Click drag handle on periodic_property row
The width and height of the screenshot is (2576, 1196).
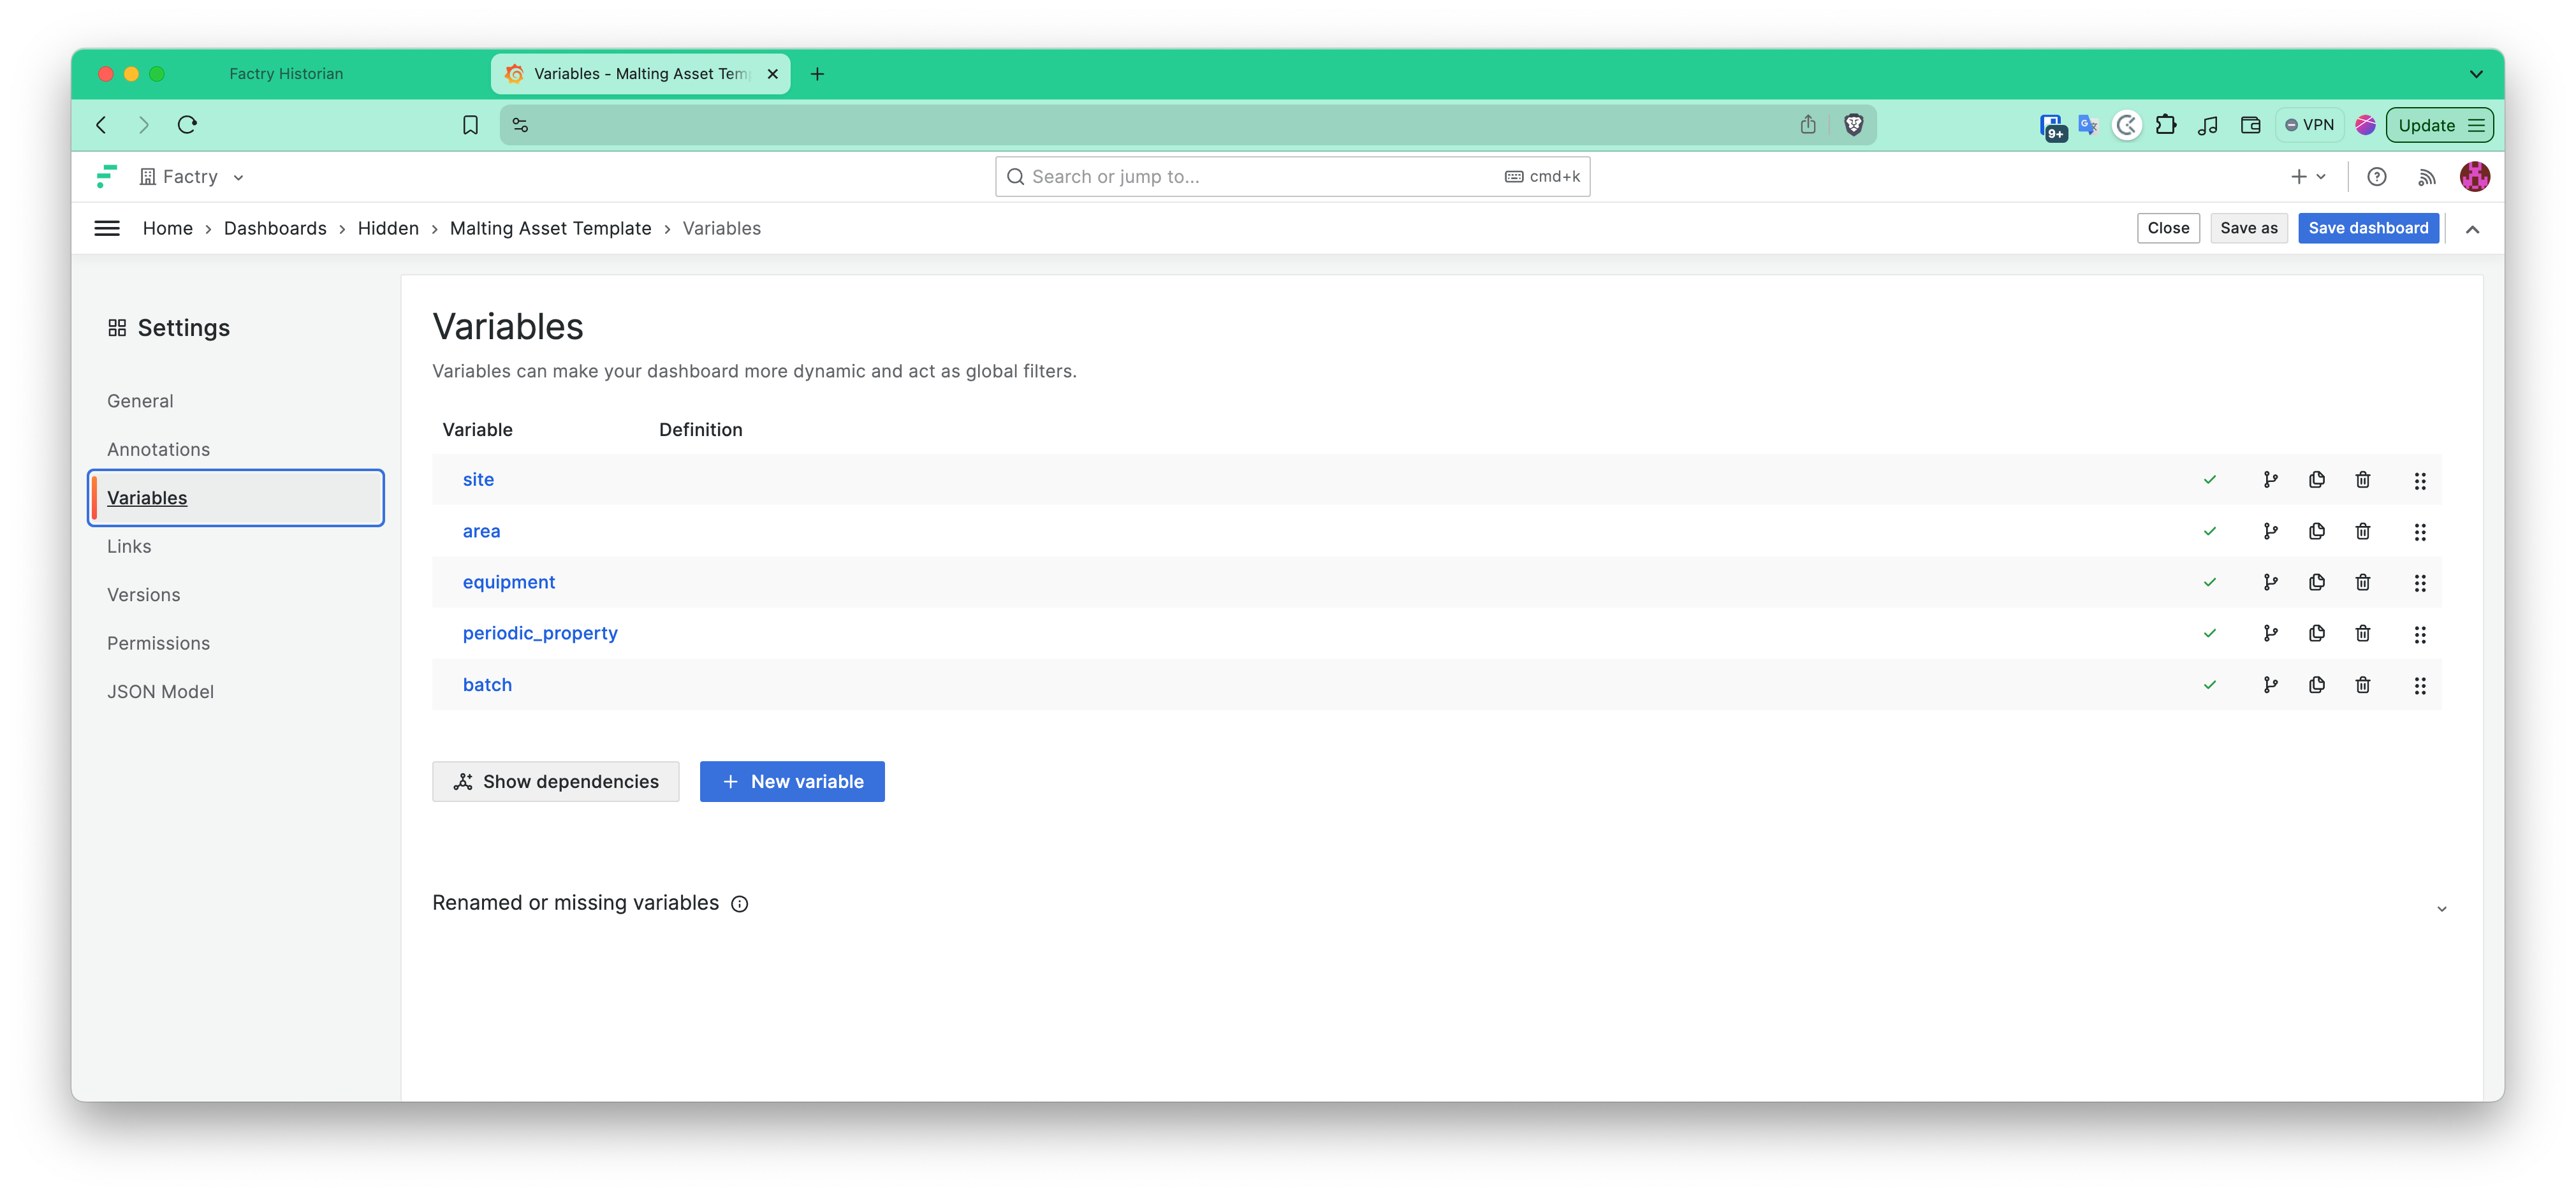coord(2419,635)
